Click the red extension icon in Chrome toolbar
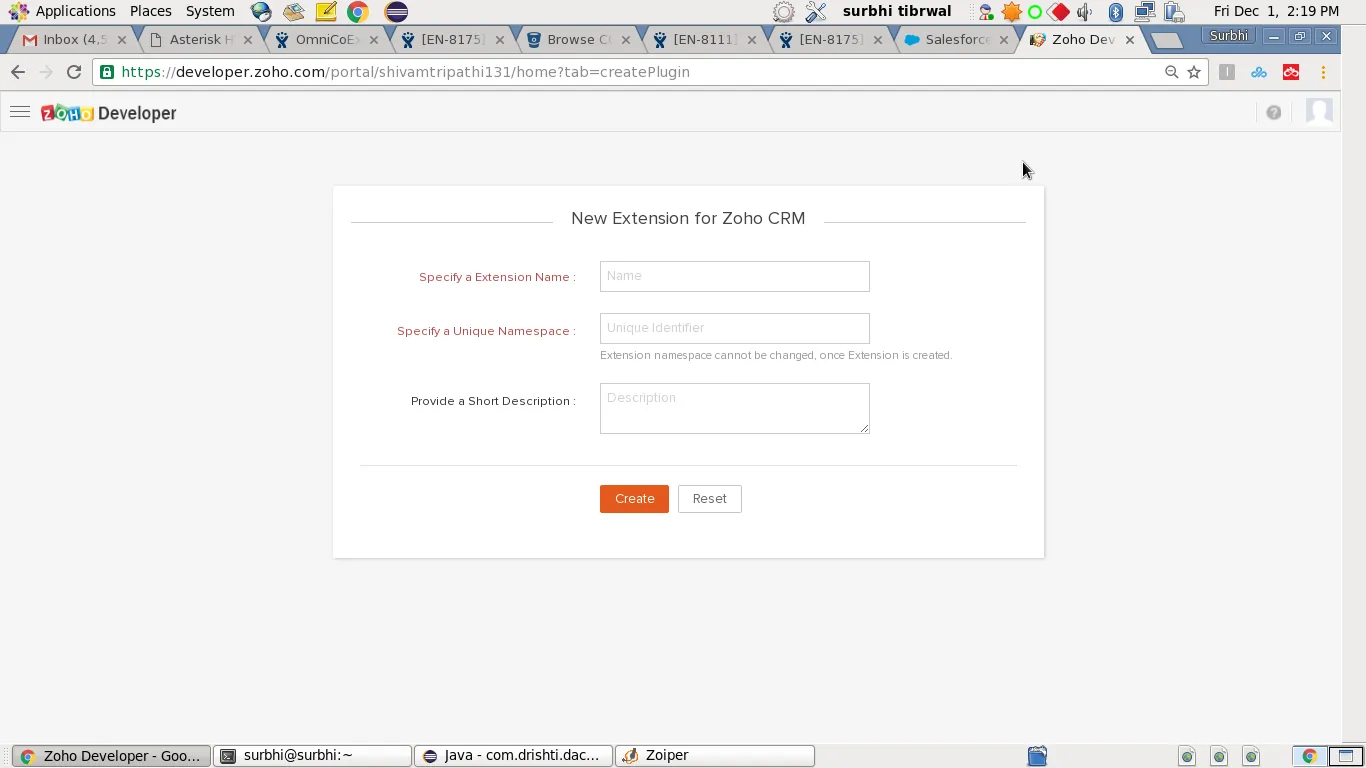Screen dimensions: 1366x768 click(x=1291, y=72)
